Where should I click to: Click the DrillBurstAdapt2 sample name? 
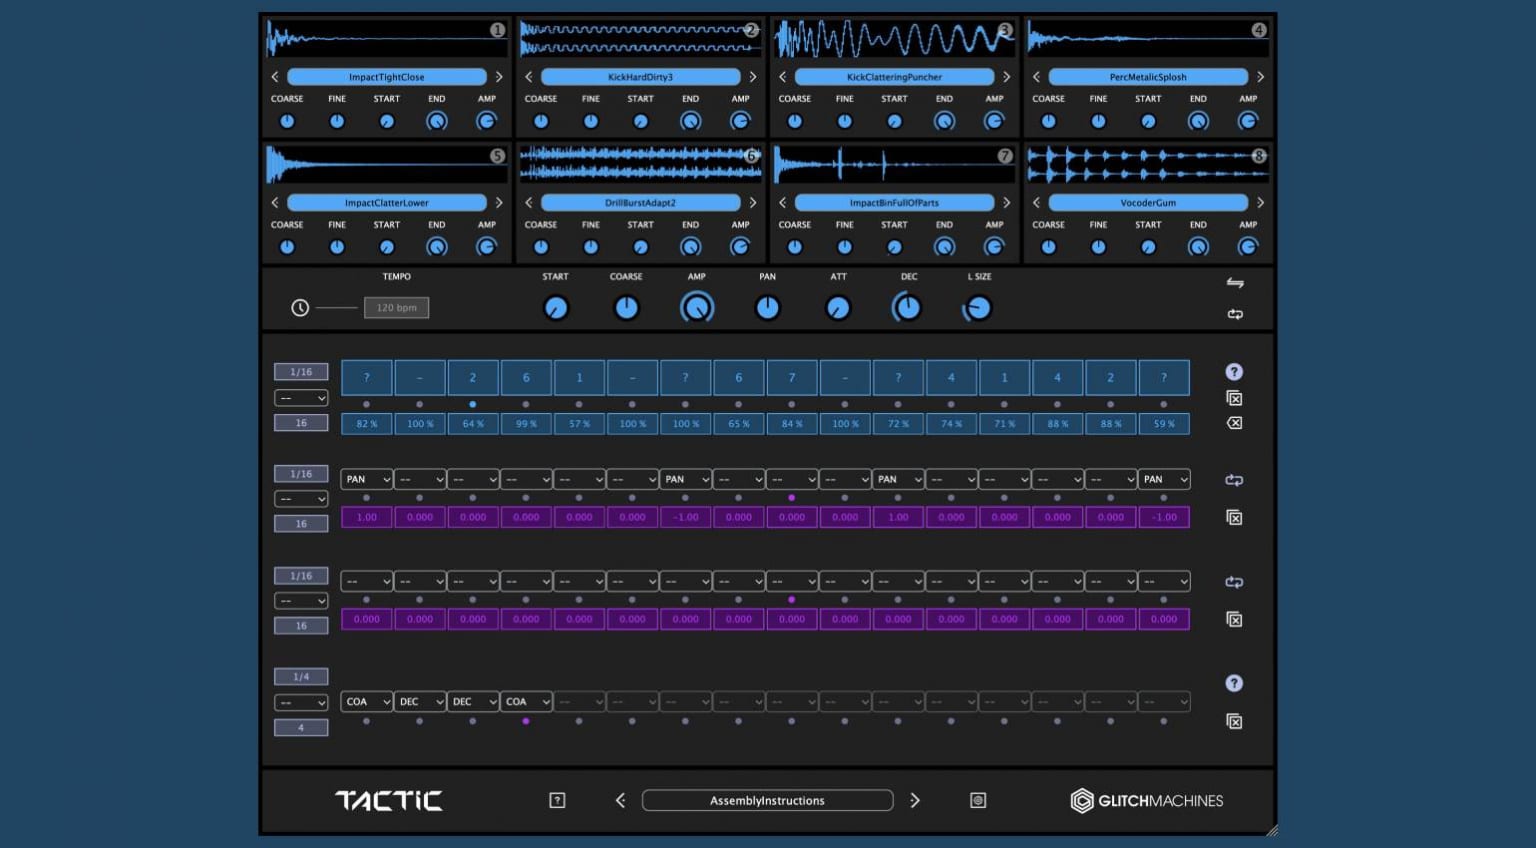pyautogui.click(x=640, y=203)
